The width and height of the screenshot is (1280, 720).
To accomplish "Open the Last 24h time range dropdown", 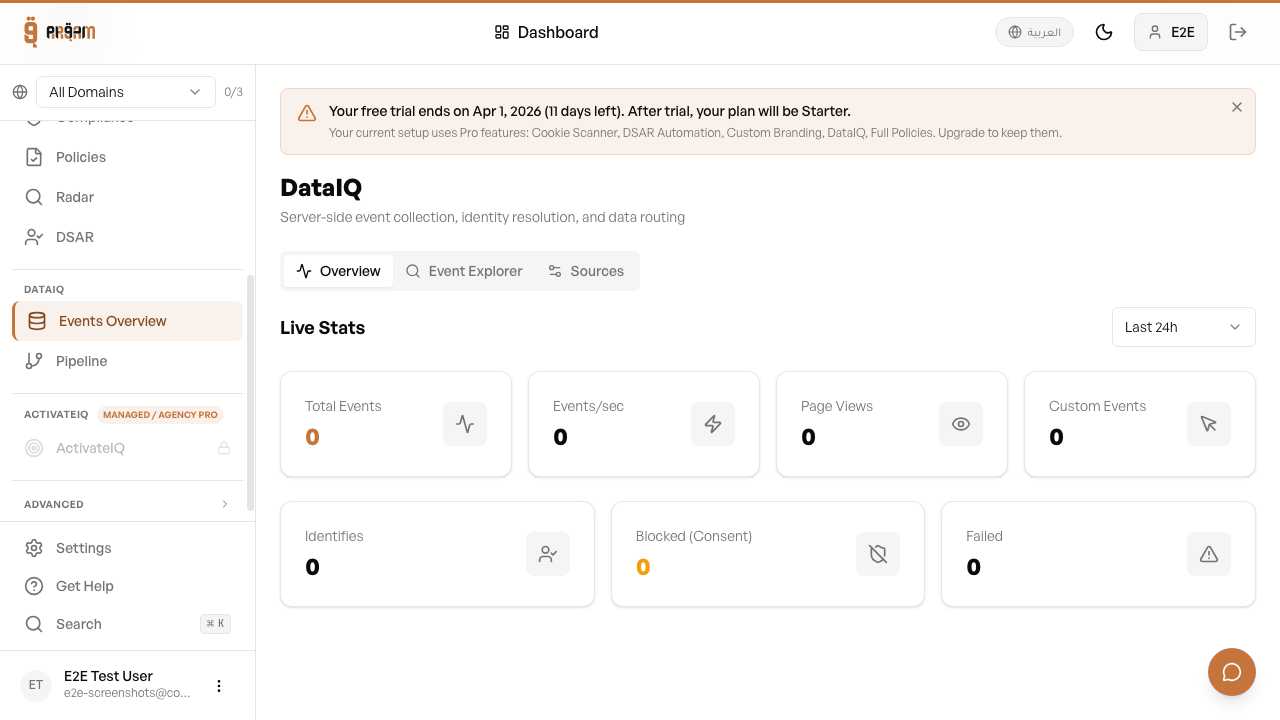I will point(1184,327).
